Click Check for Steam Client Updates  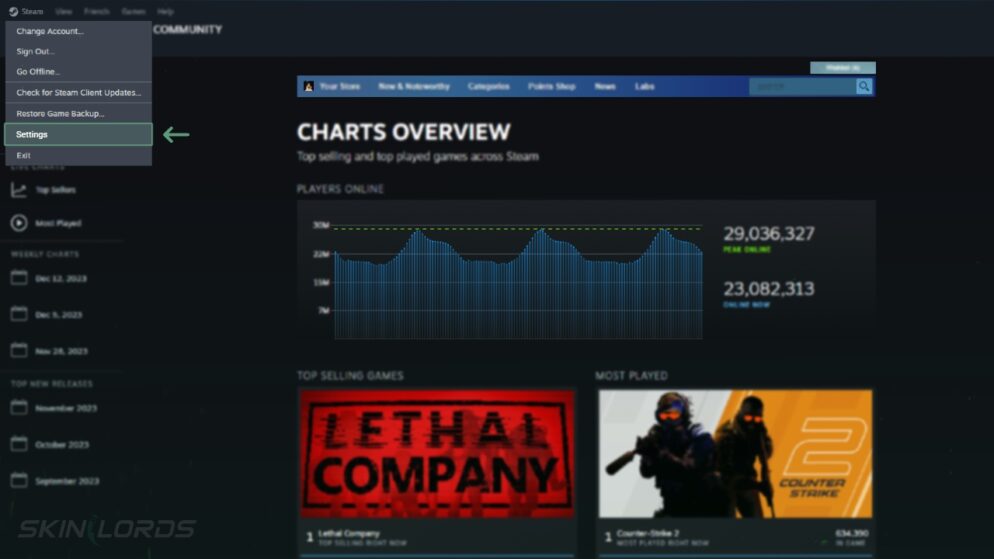coord(78,93)
